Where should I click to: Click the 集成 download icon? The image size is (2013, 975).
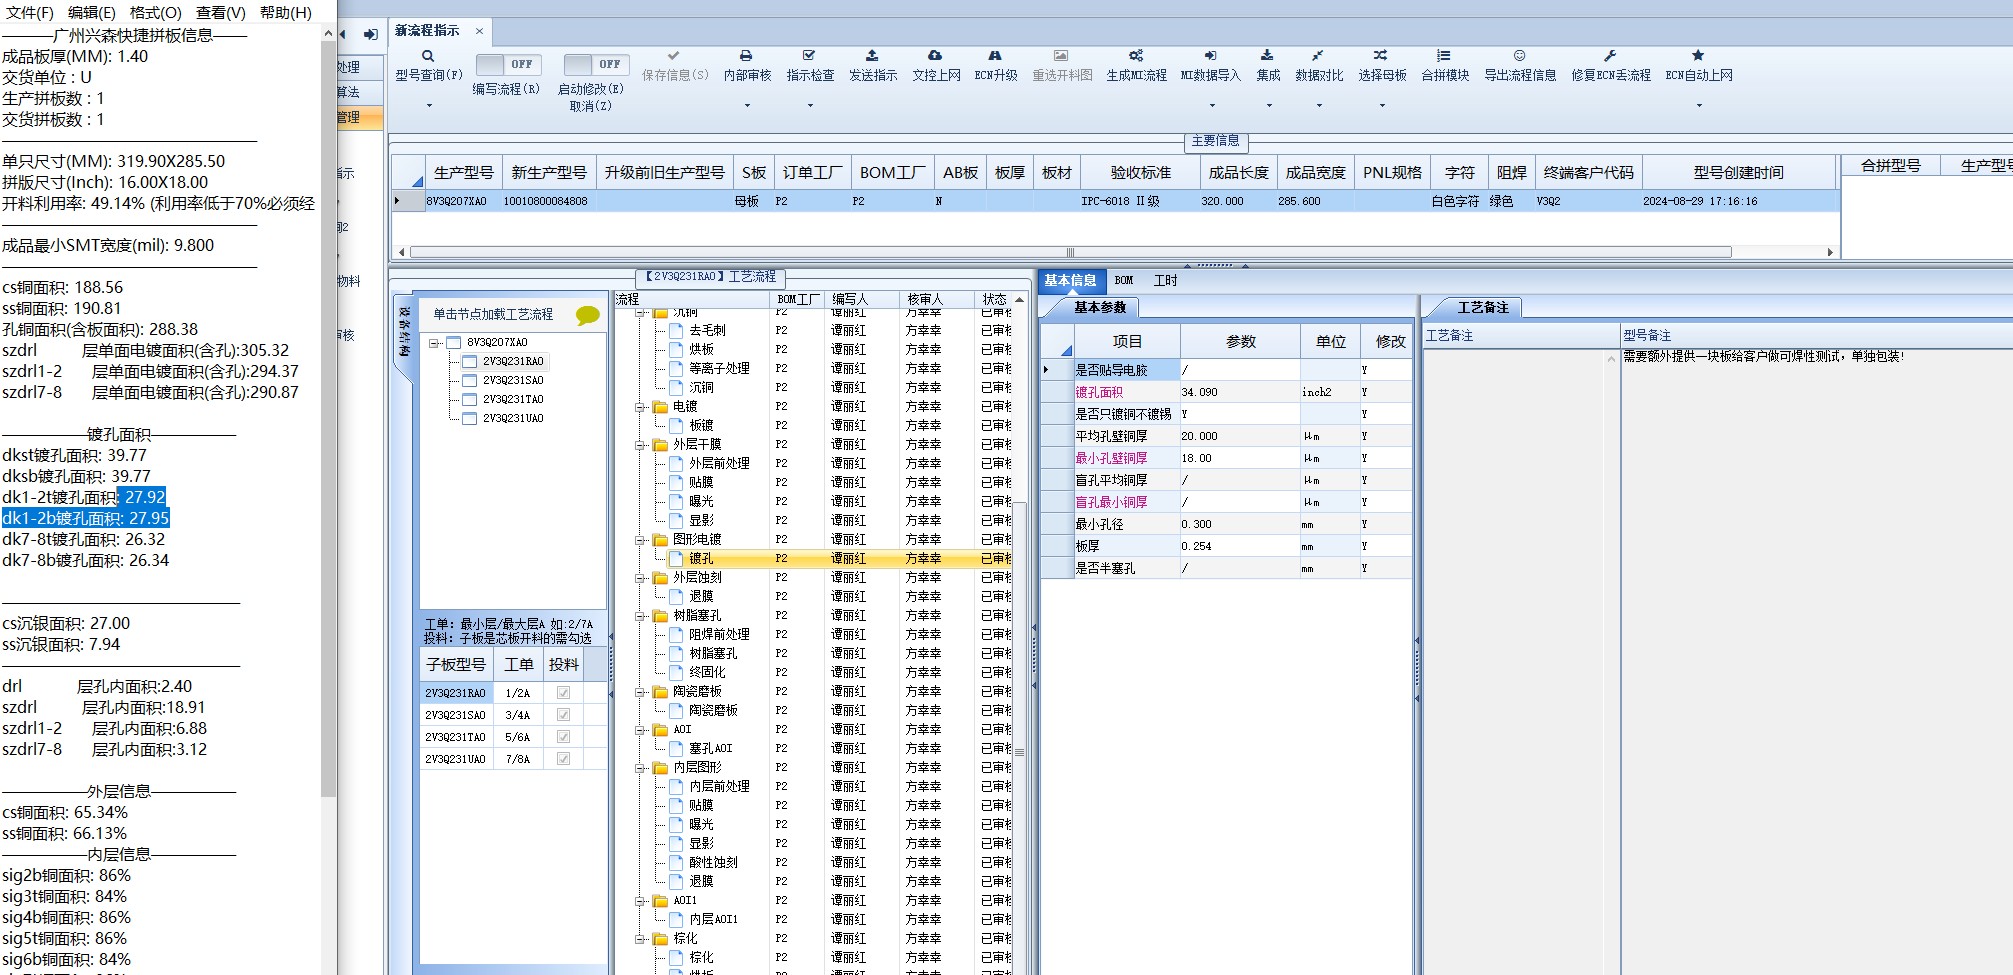click(x=1267, y=56)
